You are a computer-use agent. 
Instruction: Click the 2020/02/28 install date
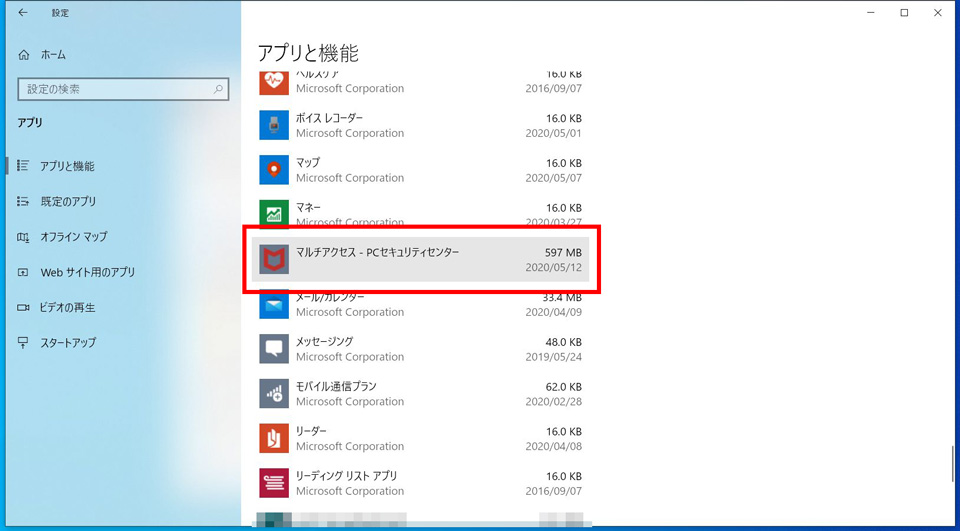pyautogui.click(x=553, y=402)
